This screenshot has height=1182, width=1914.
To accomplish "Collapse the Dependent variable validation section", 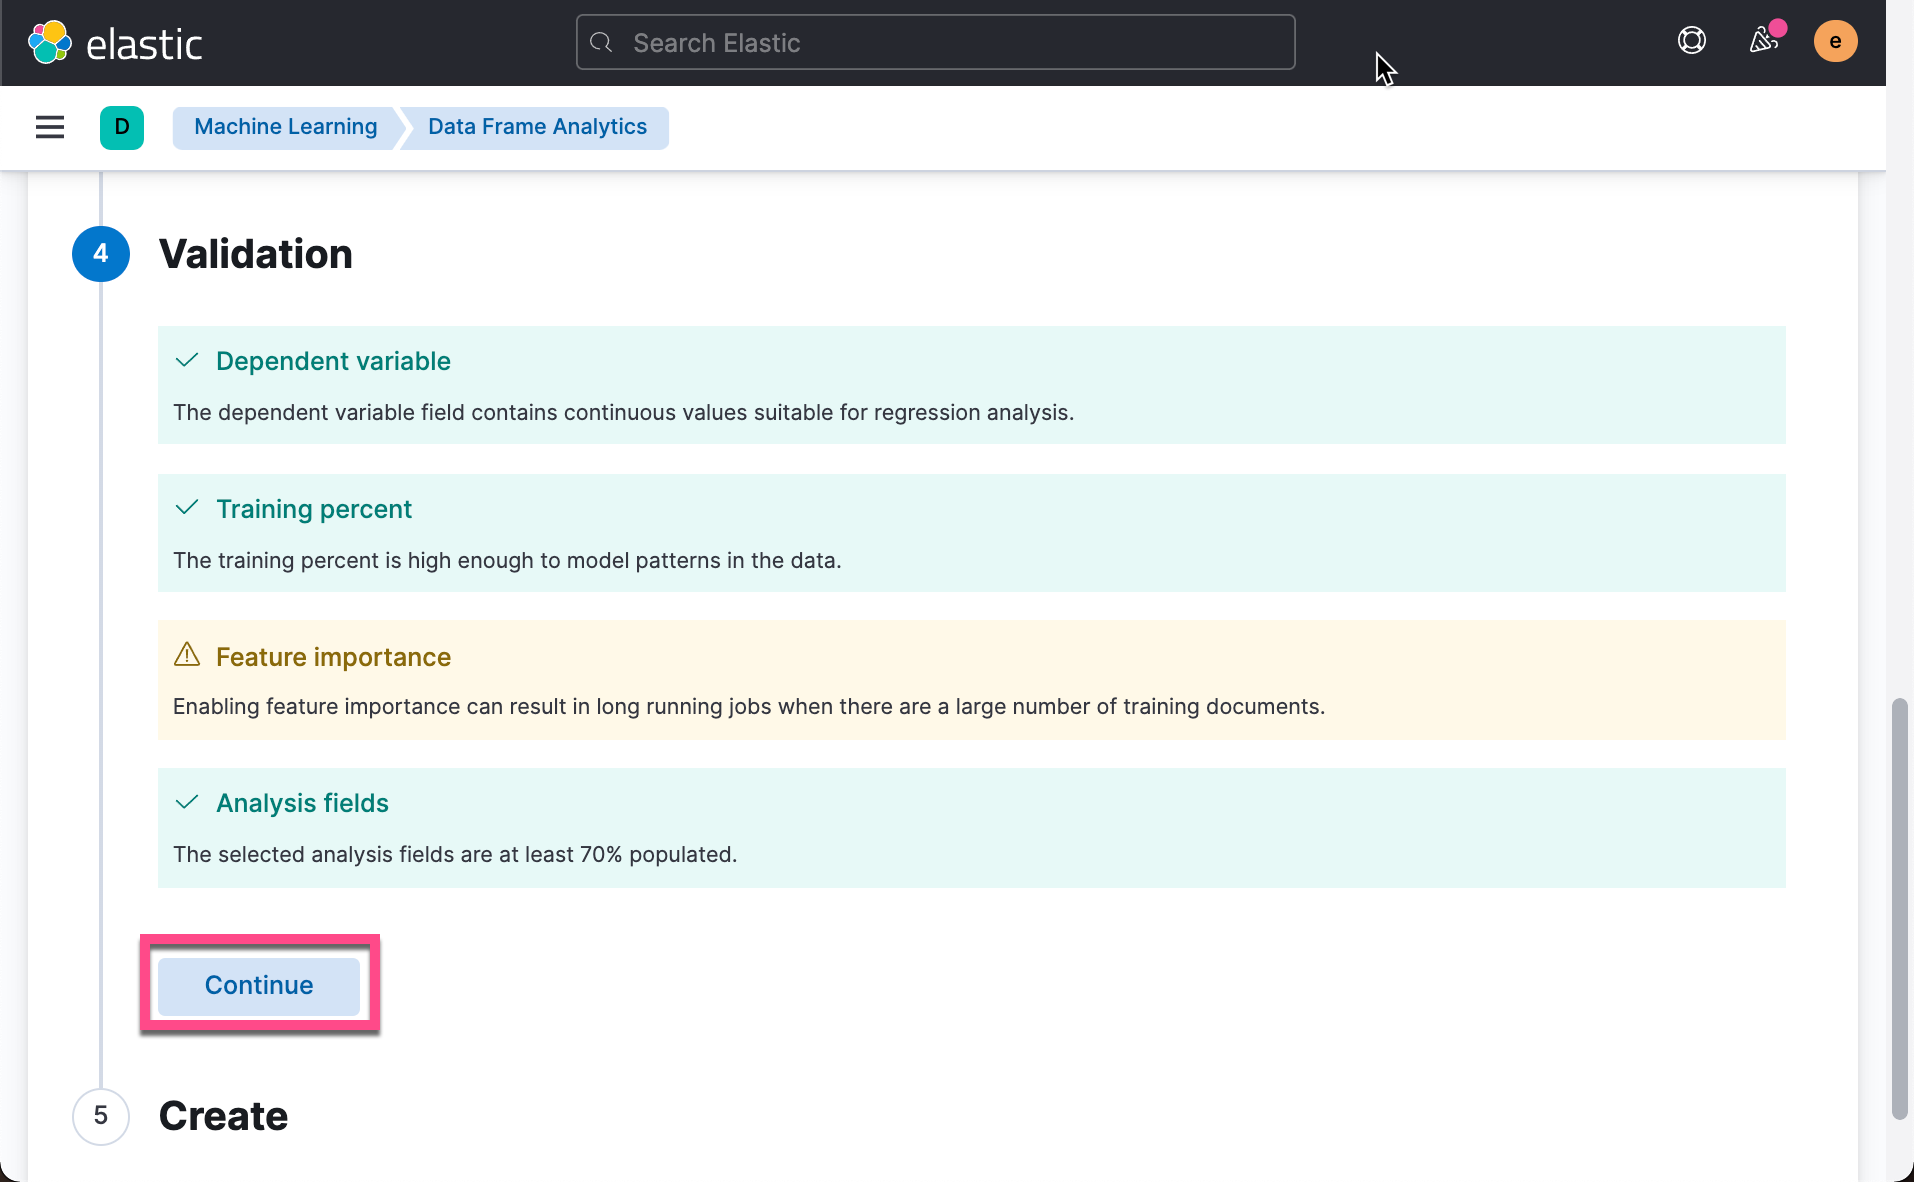I will coord(332,361).
